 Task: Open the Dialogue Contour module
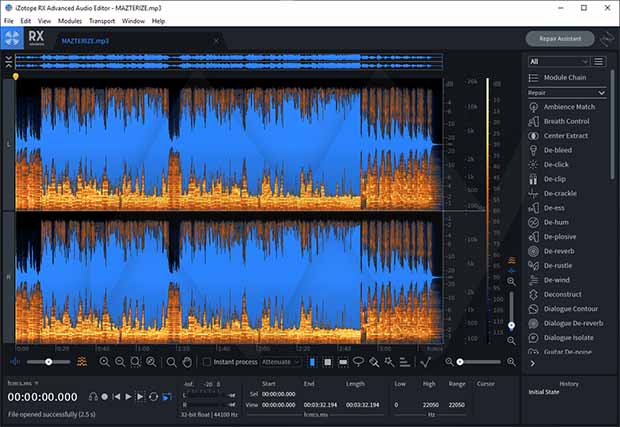point(563,309)
